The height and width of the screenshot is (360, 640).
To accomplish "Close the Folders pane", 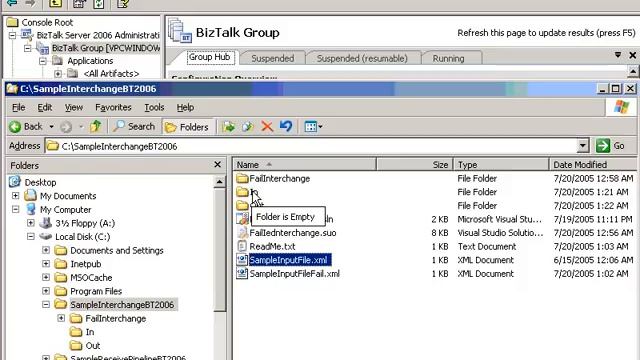I will coord(218,164).
